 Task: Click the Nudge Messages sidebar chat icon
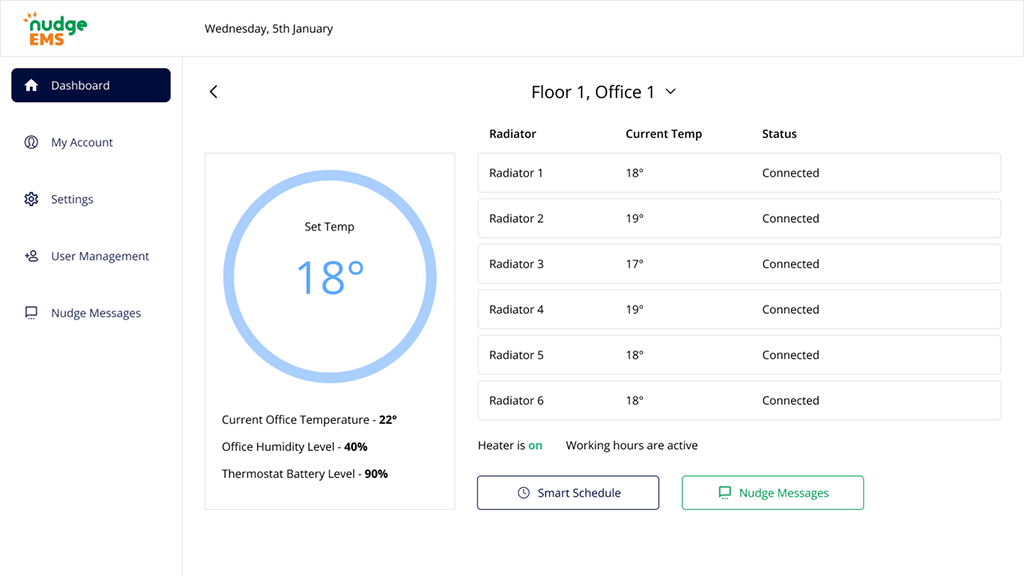point(31,314)
